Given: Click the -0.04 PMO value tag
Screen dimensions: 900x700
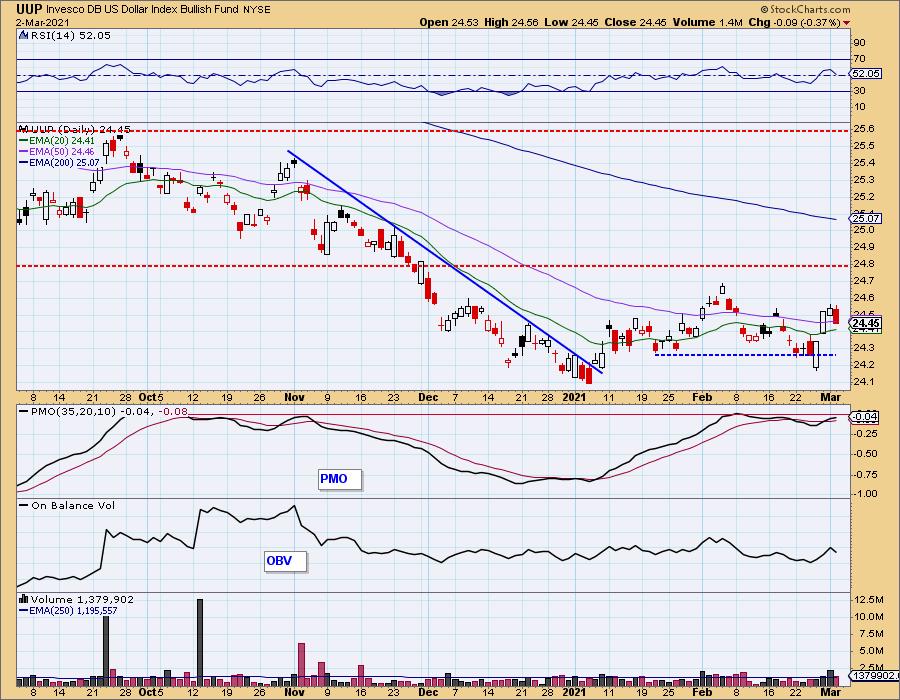Looking at the screenshot, I should click(x=864, y=417).
